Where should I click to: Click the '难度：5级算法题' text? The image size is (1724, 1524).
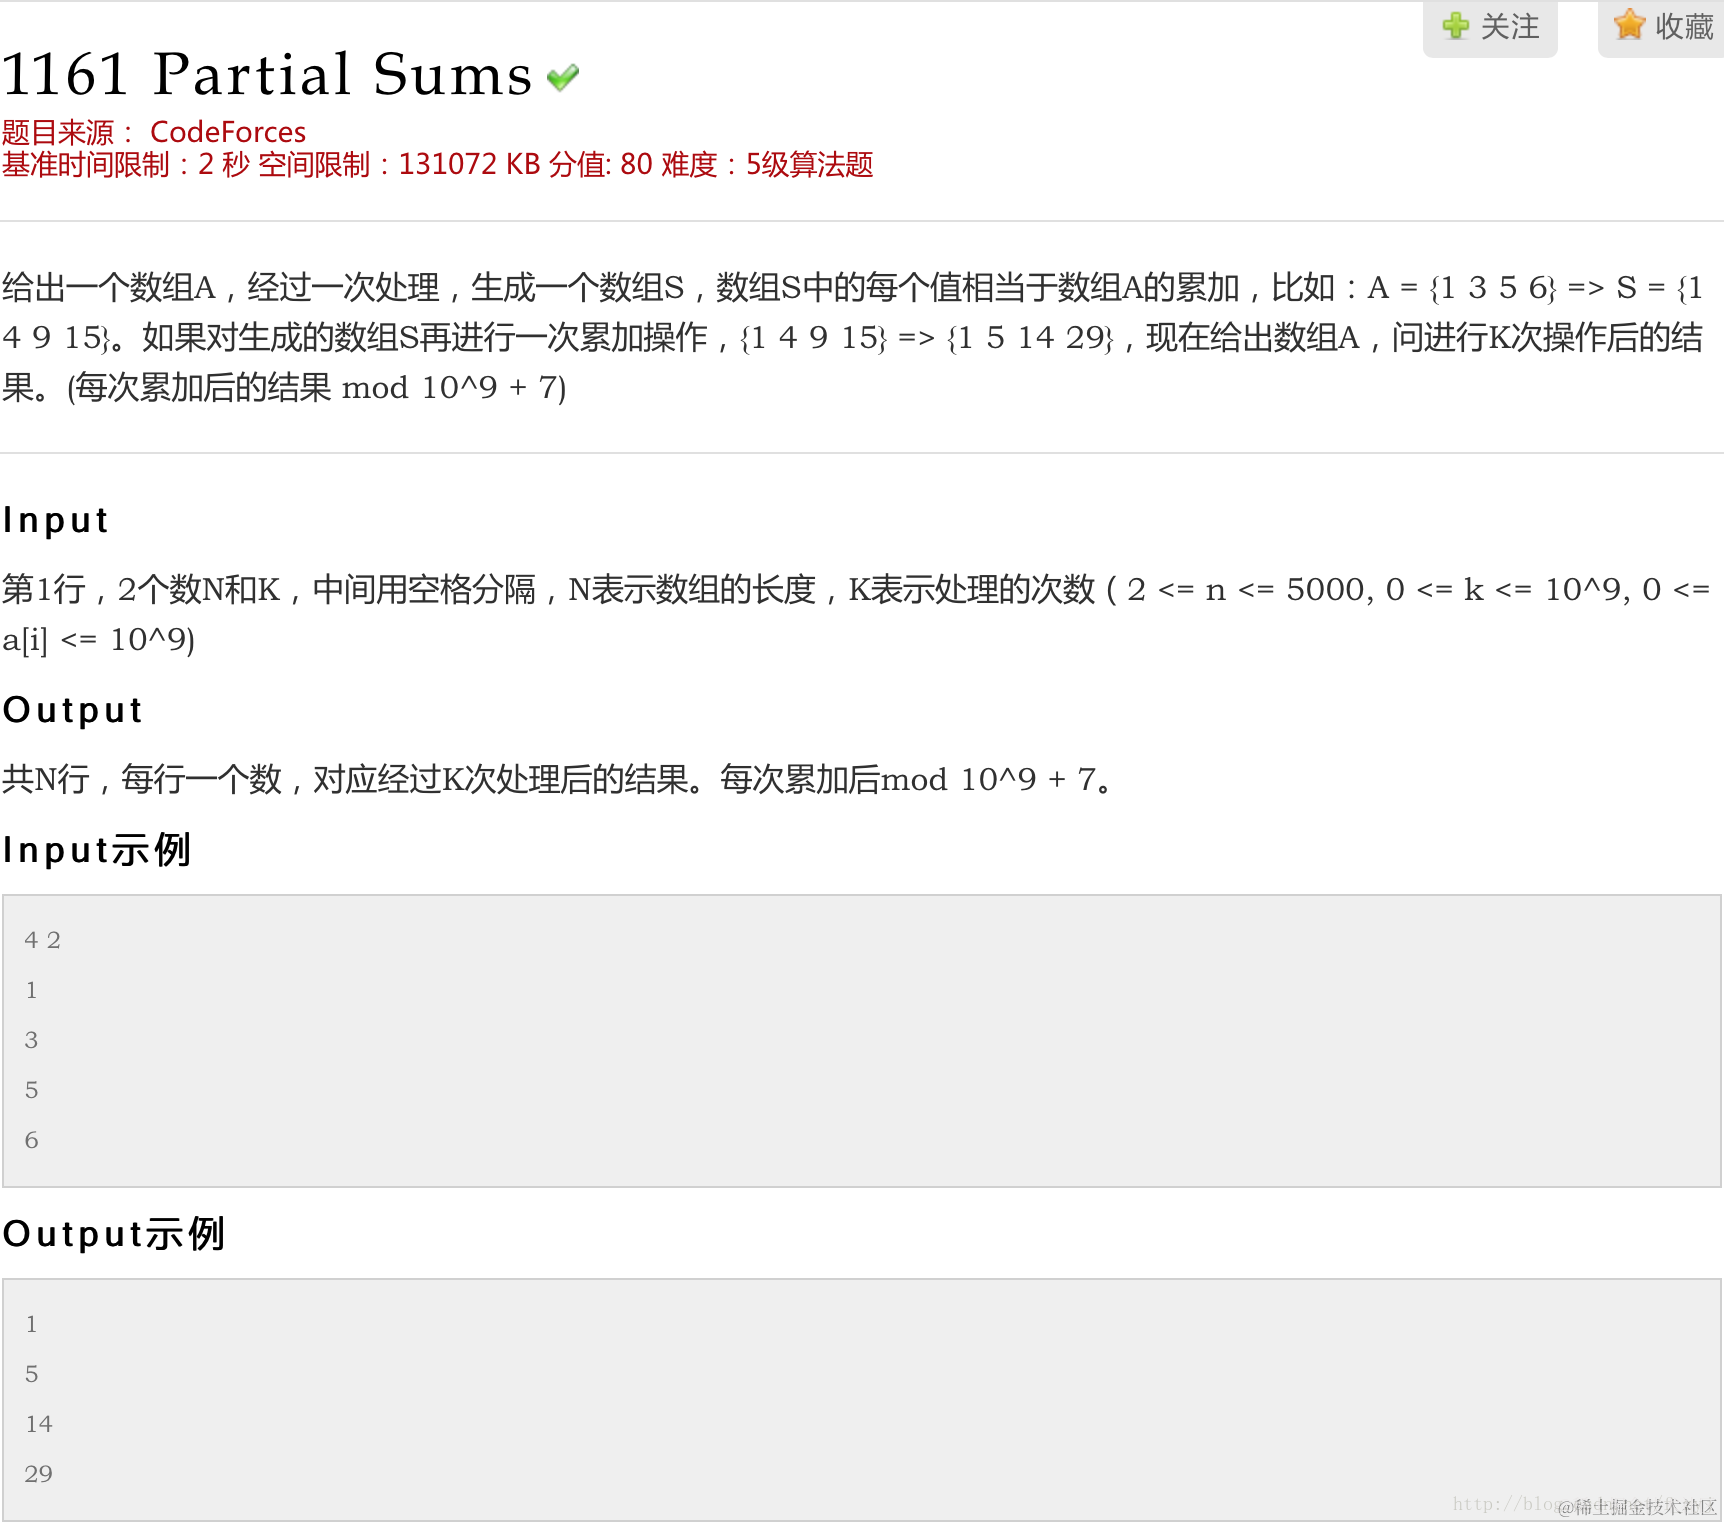click(767, 164)
